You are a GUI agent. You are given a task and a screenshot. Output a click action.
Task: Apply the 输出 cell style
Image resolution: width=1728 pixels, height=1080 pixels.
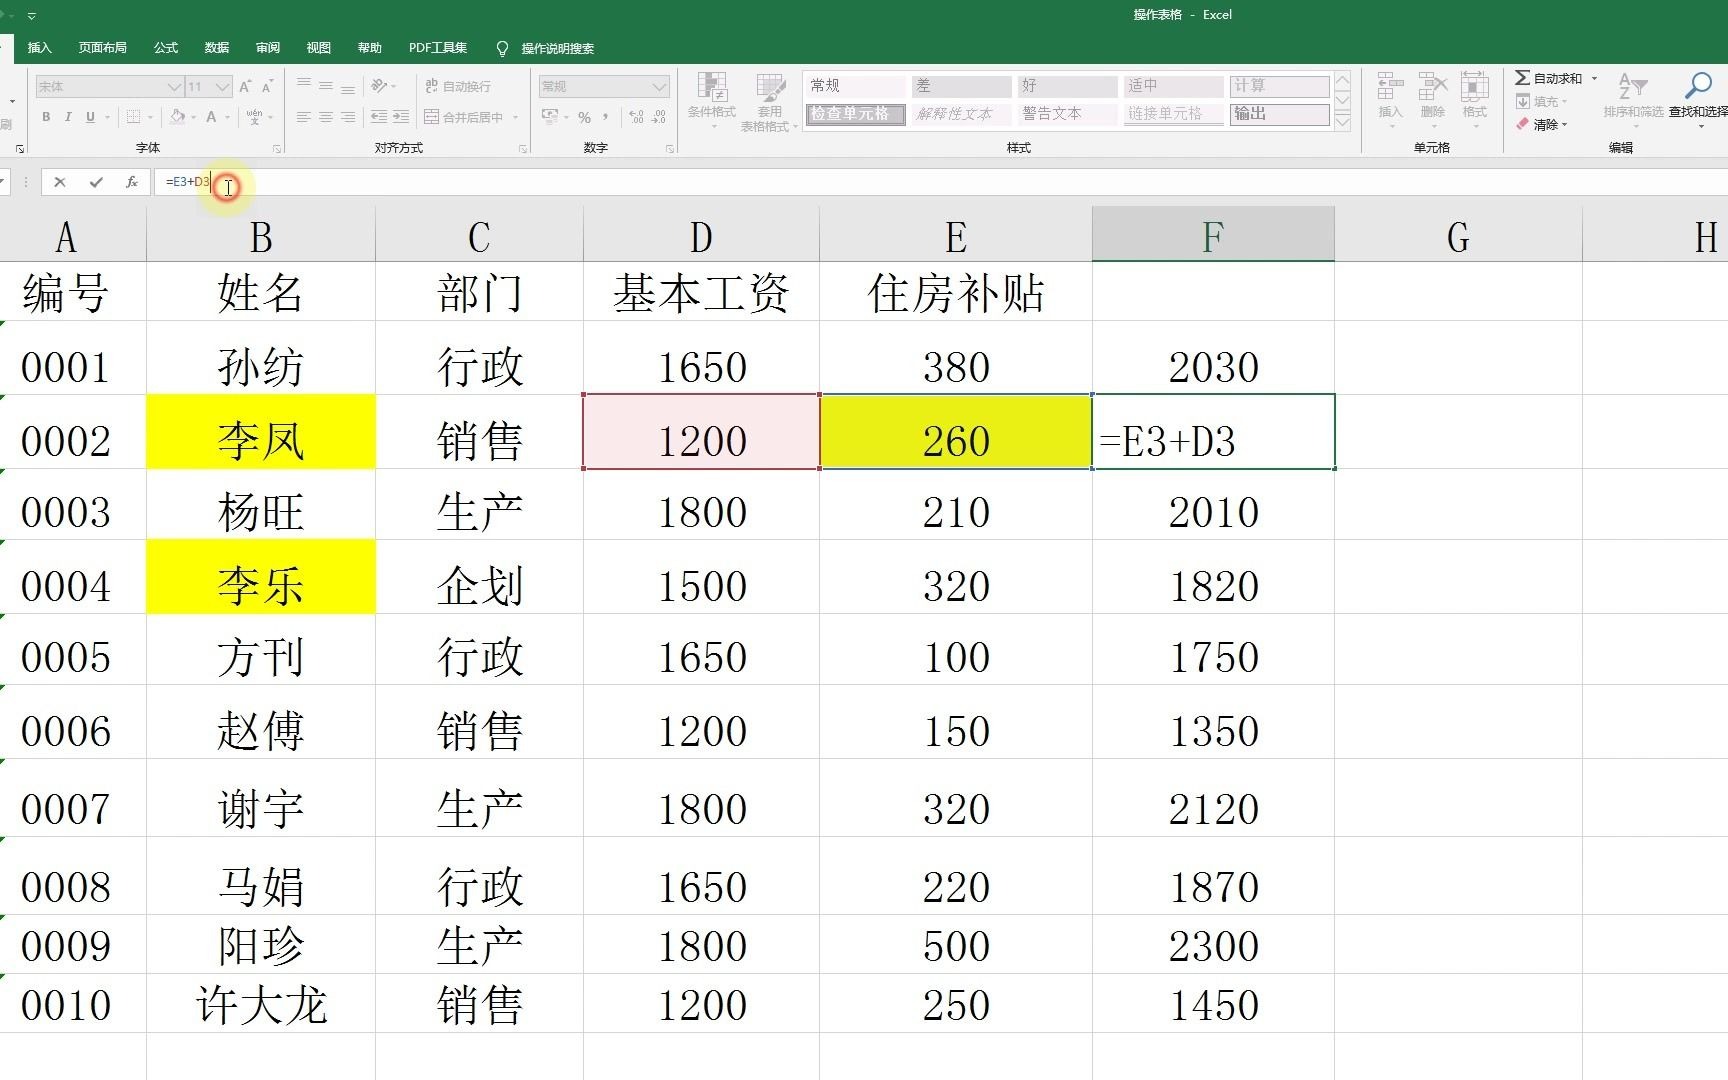pos(1277,113)
